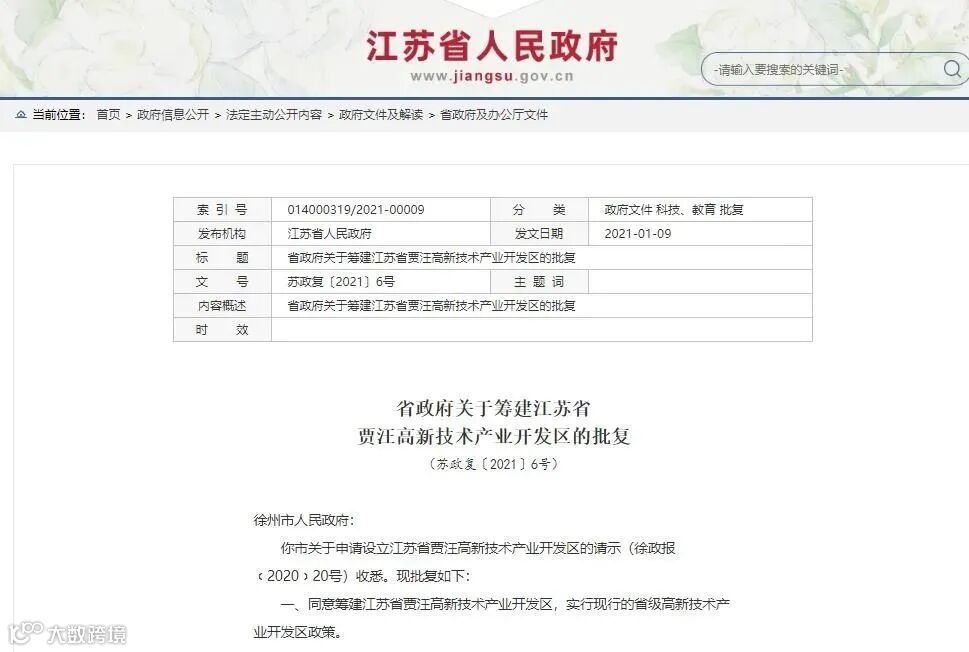Select 苏政复〔2021〕6号 in the table

[x=341, y=282]
